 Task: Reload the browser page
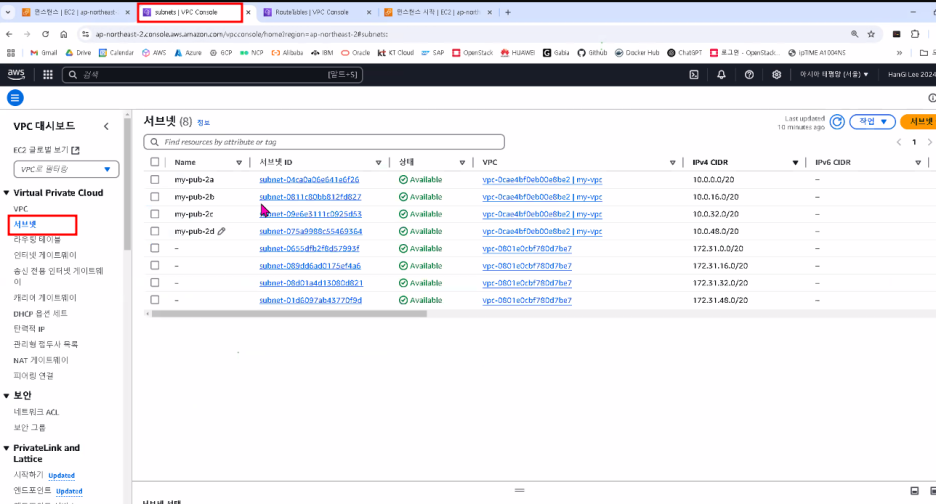pos(45,35)
